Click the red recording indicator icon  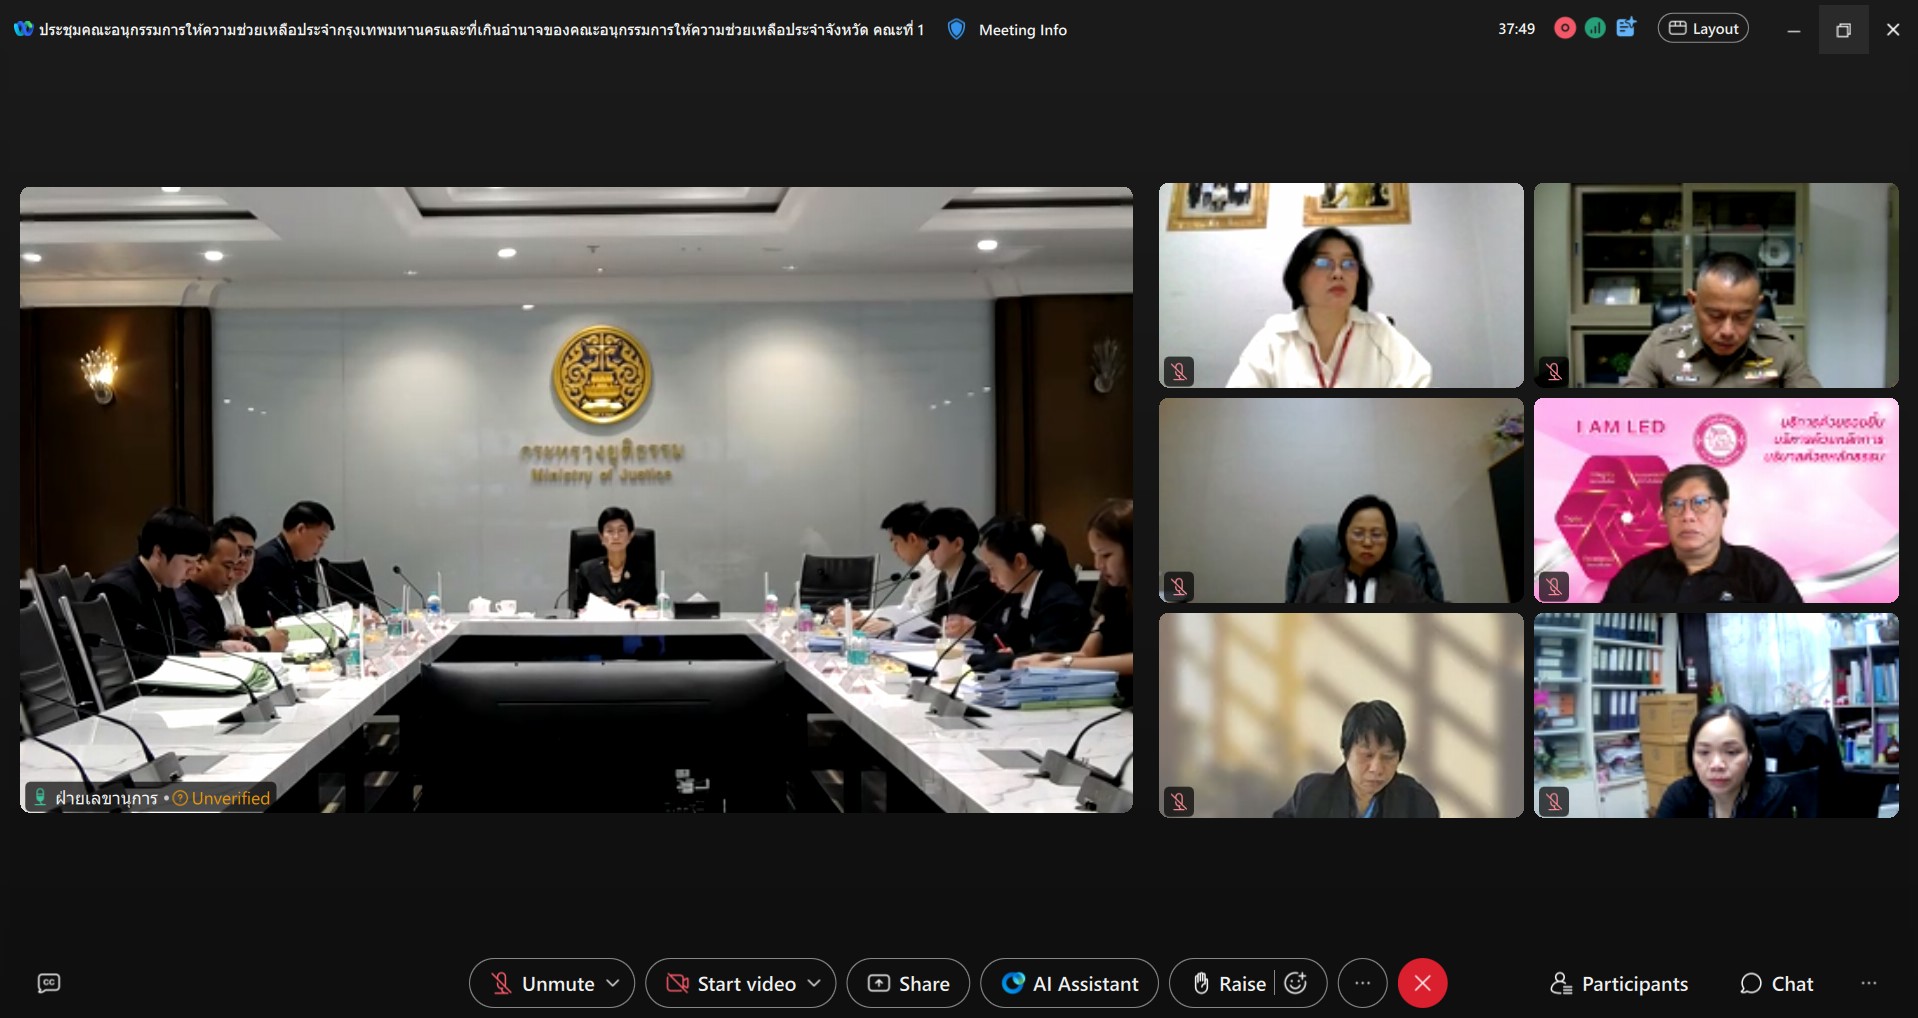pyautogui.click(x=1565, y=29)
